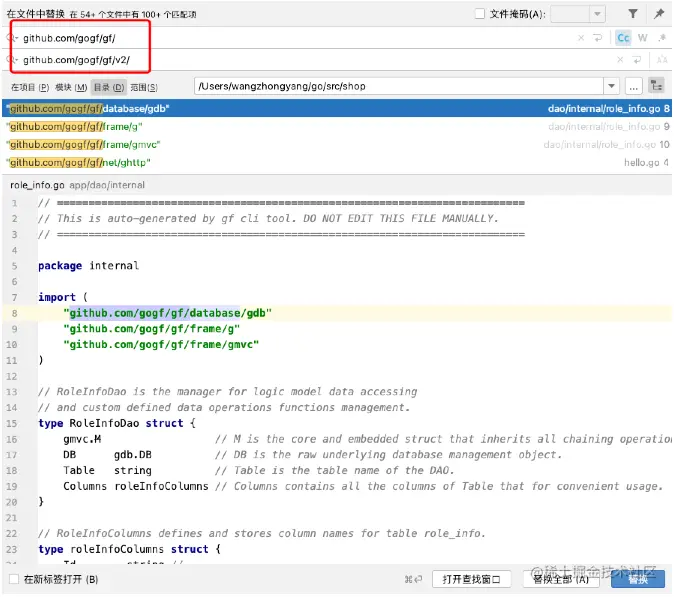Open the file mask dropdown
This screenshot has width=674, height=597.
tap(597, 14)
